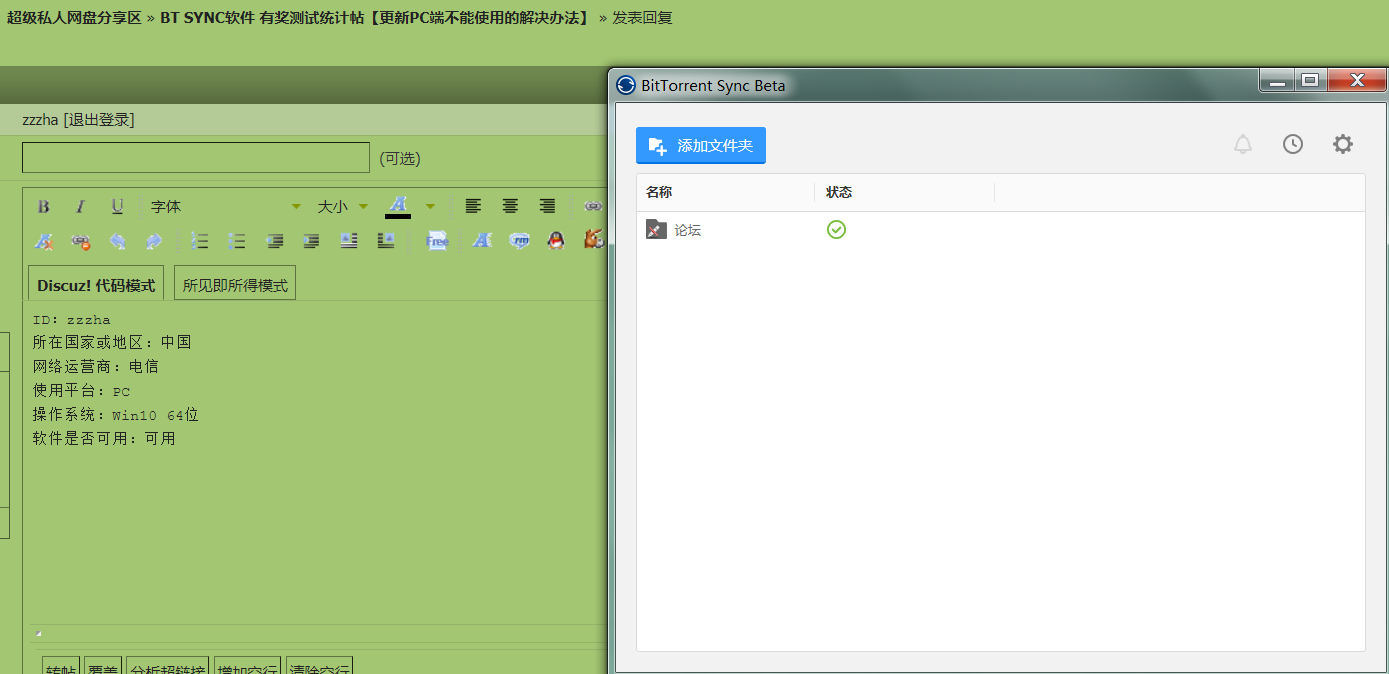
Task: Click the 增加空行 button below the editor
Action: coord(247,666)
